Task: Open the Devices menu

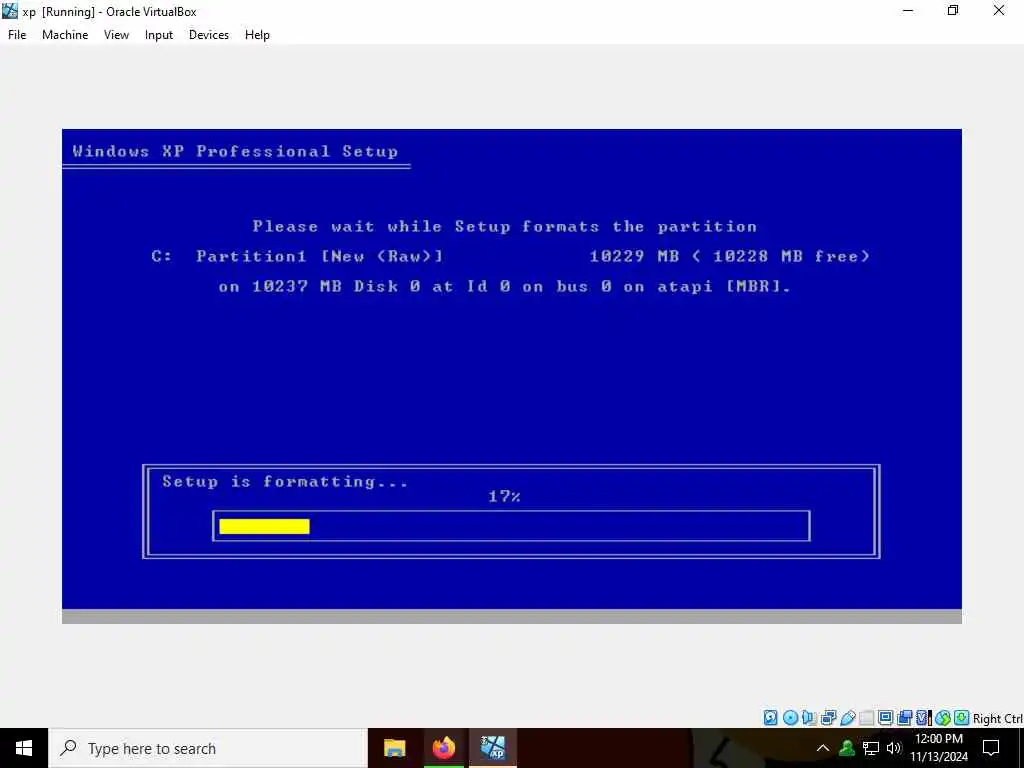Action: (209, 35)
